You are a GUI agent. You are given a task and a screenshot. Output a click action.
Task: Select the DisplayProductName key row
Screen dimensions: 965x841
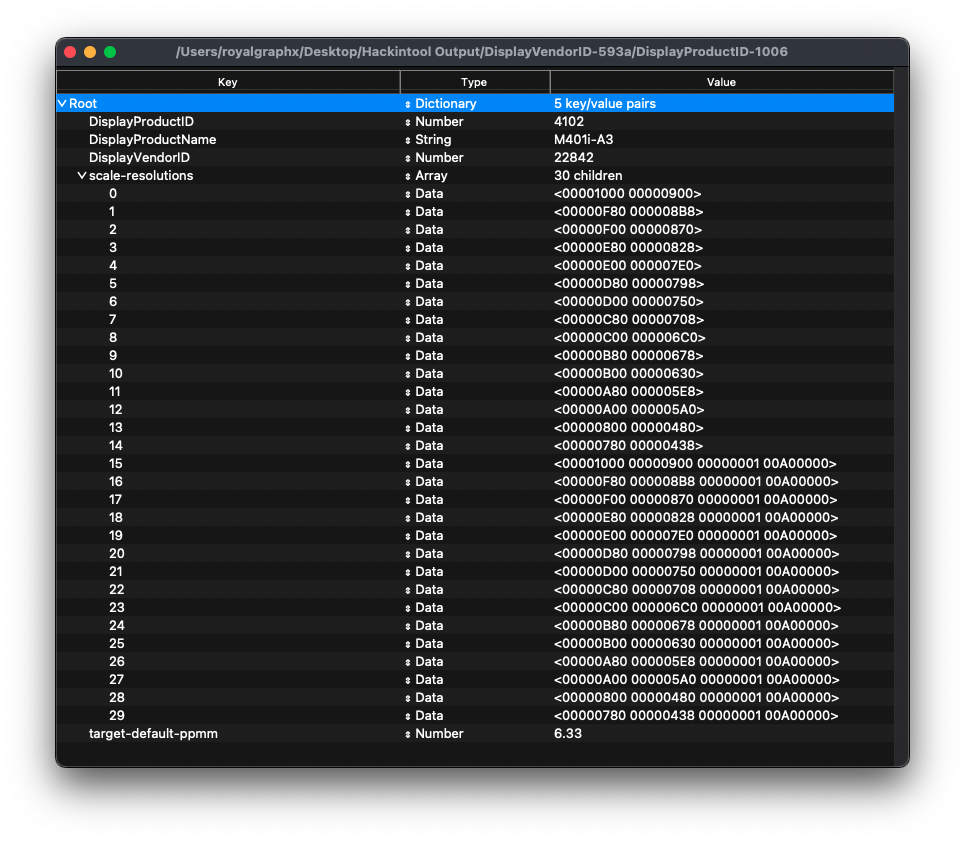152,139
